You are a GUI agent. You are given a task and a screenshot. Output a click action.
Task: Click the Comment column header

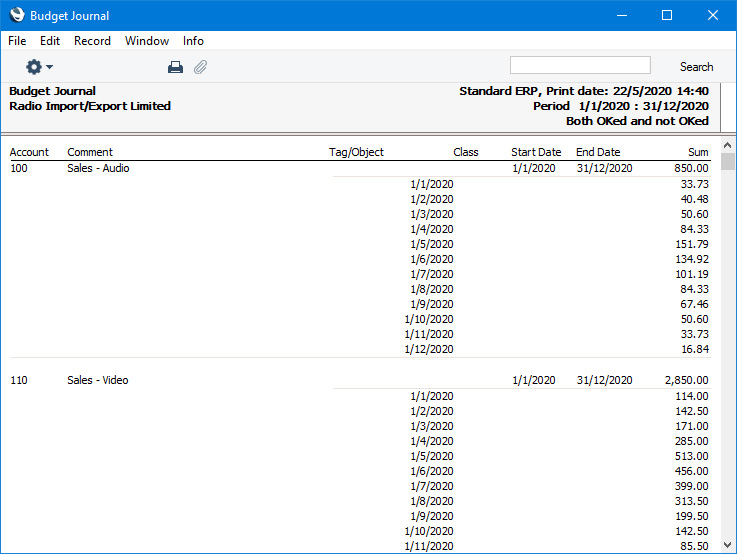[x=90, y=152]
